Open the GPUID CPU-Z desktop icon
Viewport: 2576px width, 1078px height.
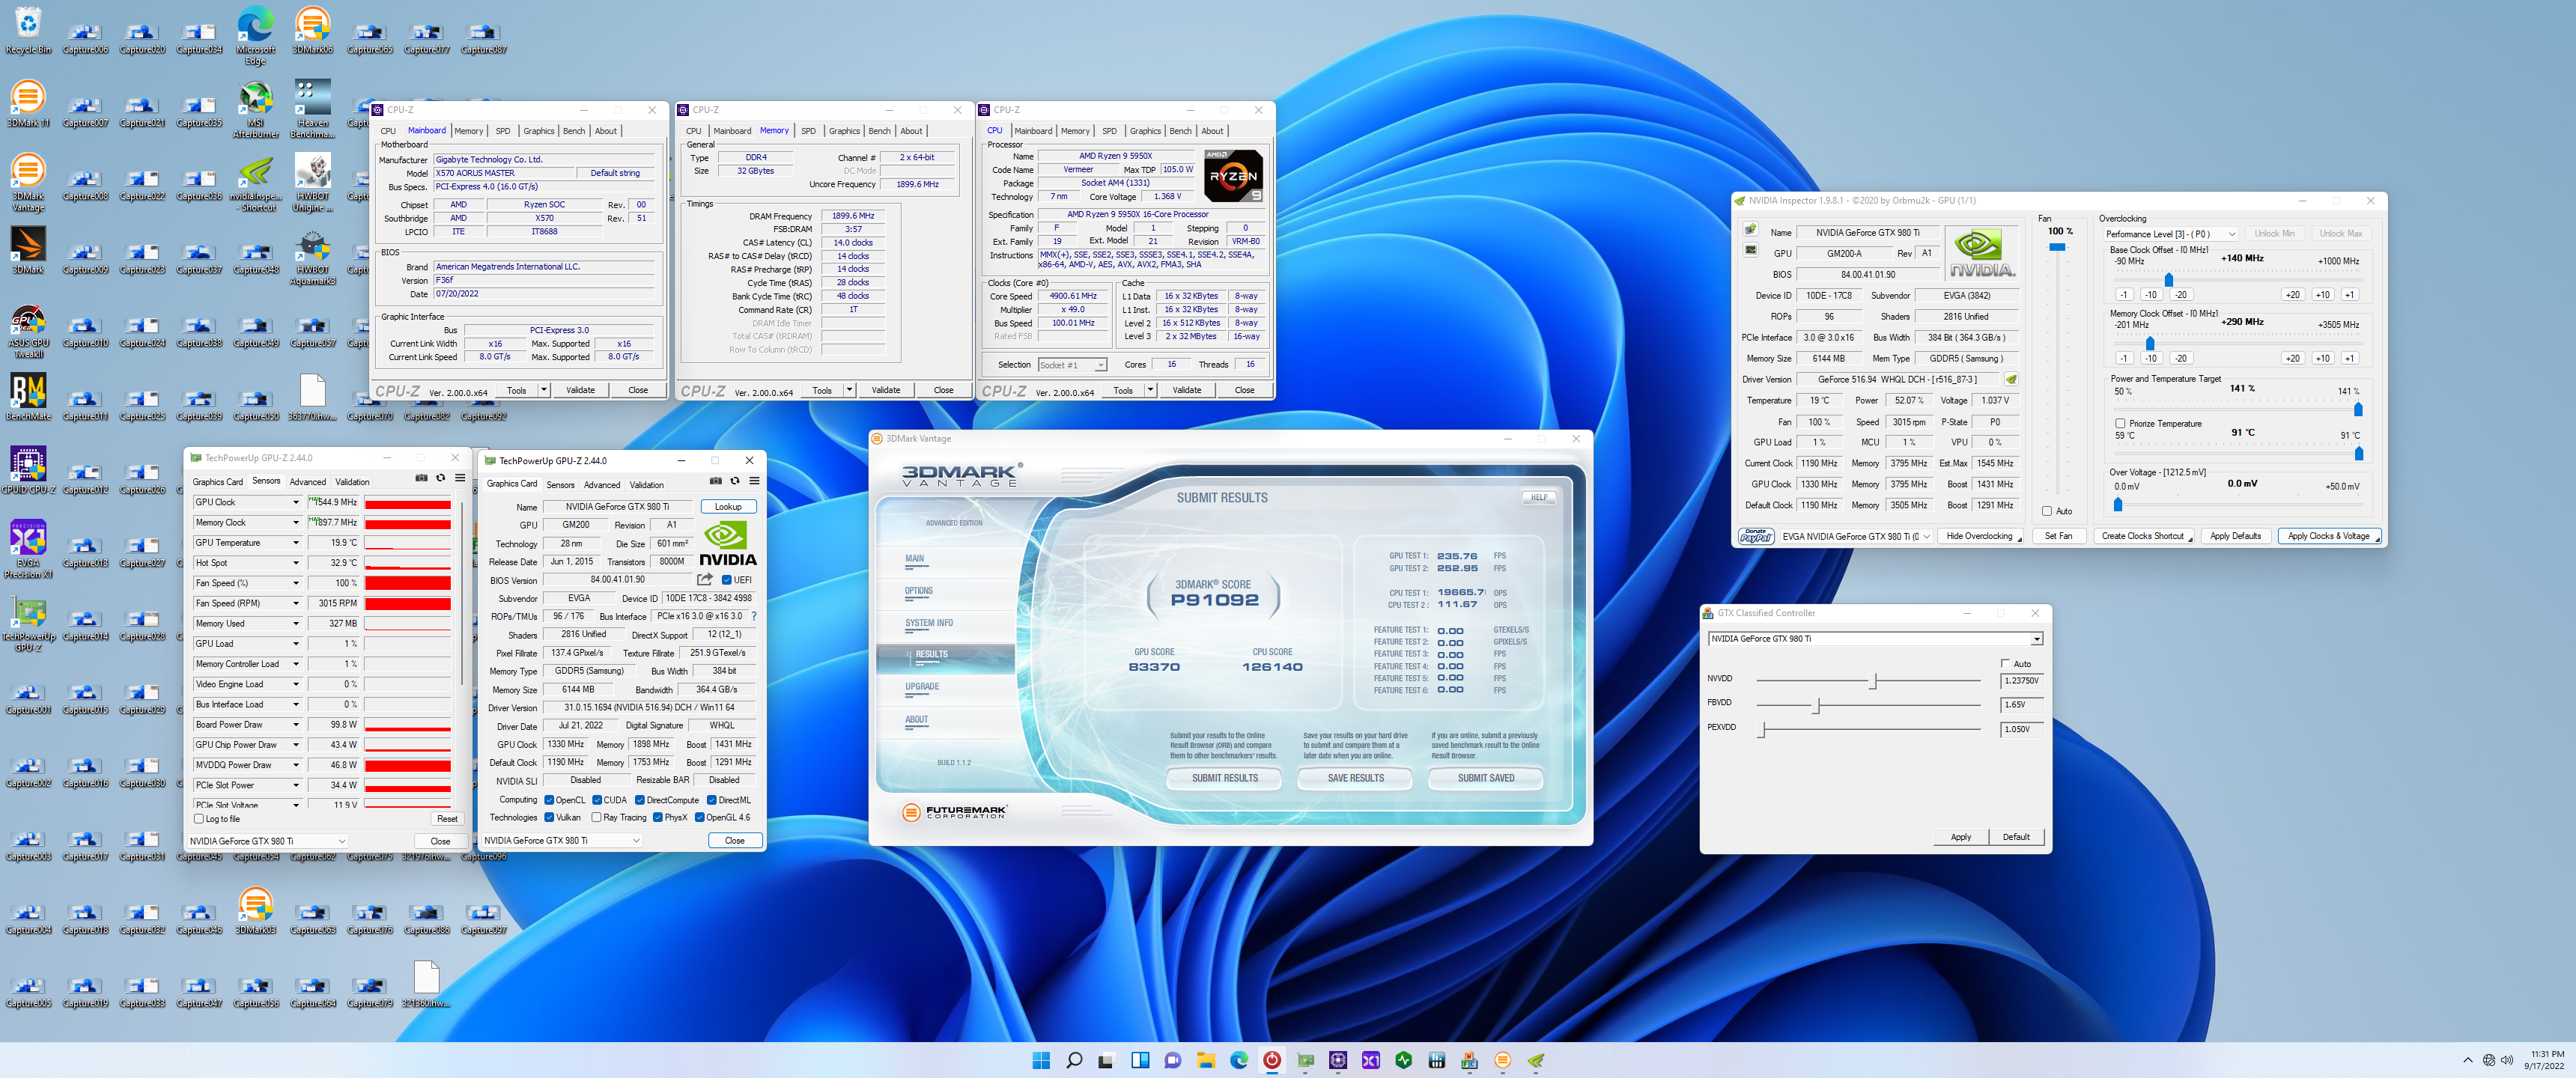28,471
